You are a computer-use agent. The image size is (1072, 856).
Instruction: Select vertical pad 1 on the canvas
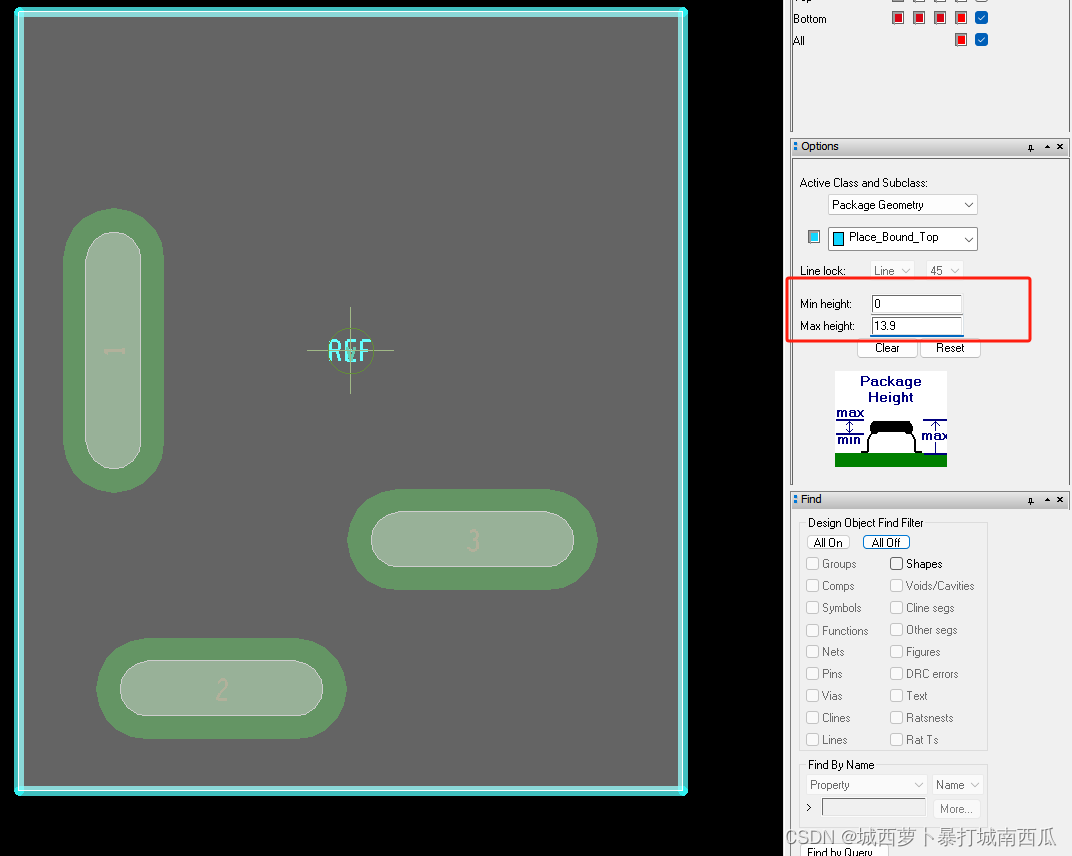tap(113, 351)
